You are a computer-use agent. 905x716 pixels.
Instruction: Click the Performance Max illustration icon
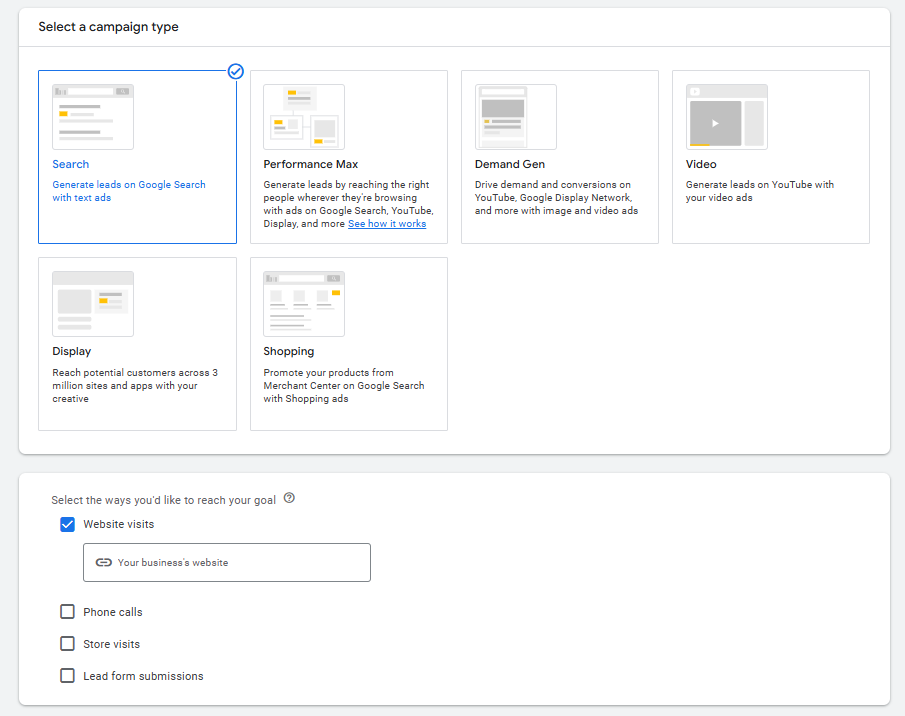[x=304, y=117]
